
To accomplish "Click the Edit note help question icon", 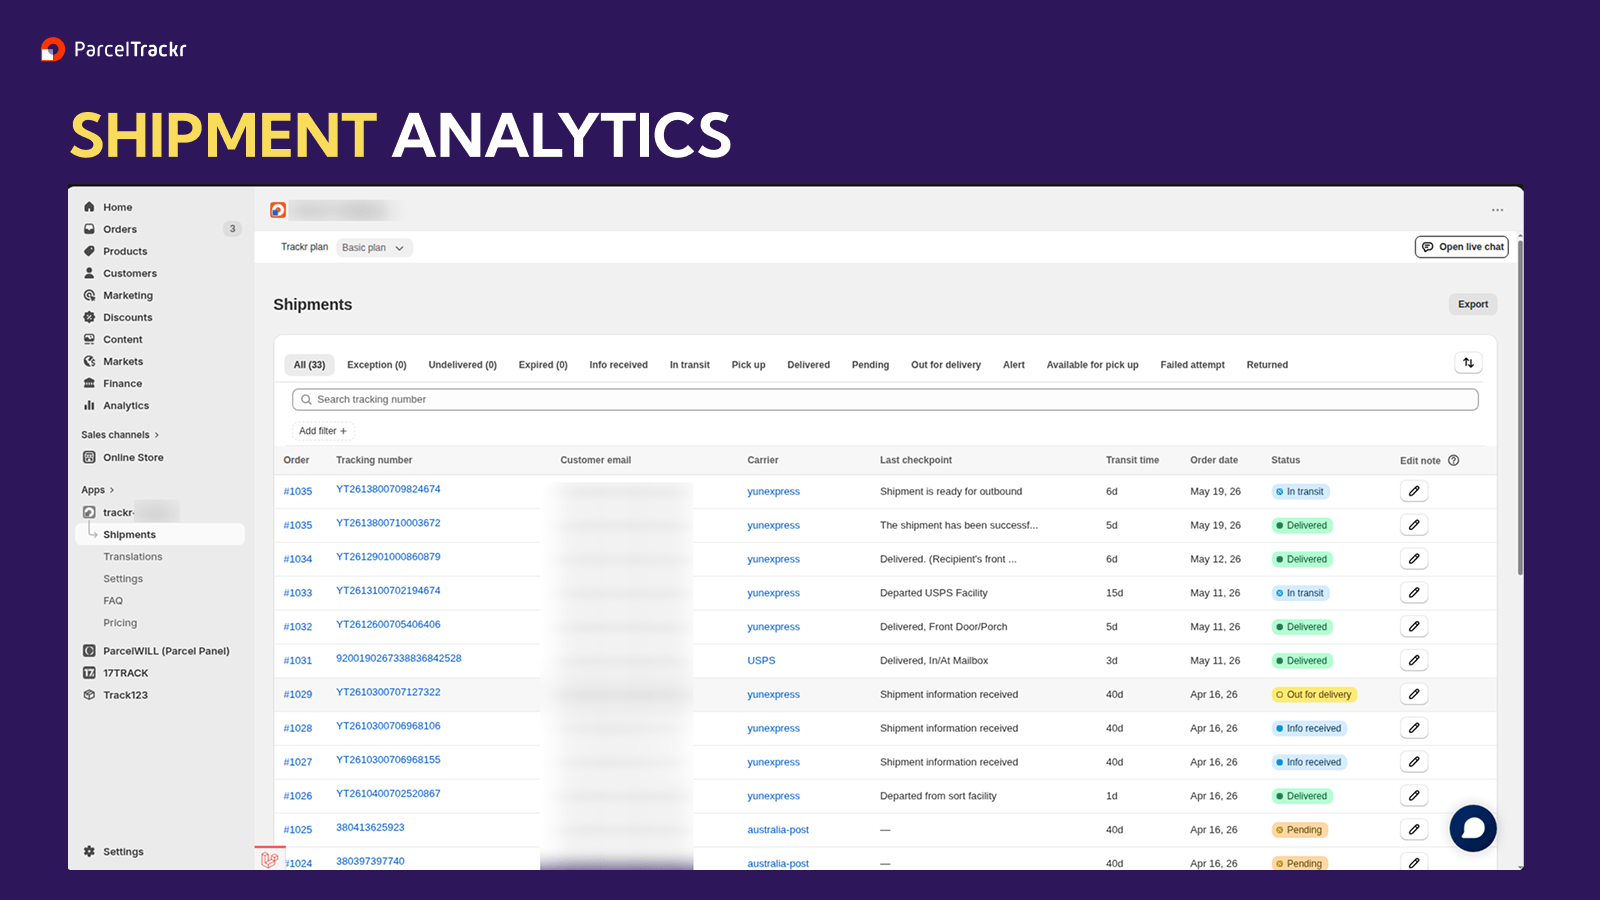I will [1454, 460].
